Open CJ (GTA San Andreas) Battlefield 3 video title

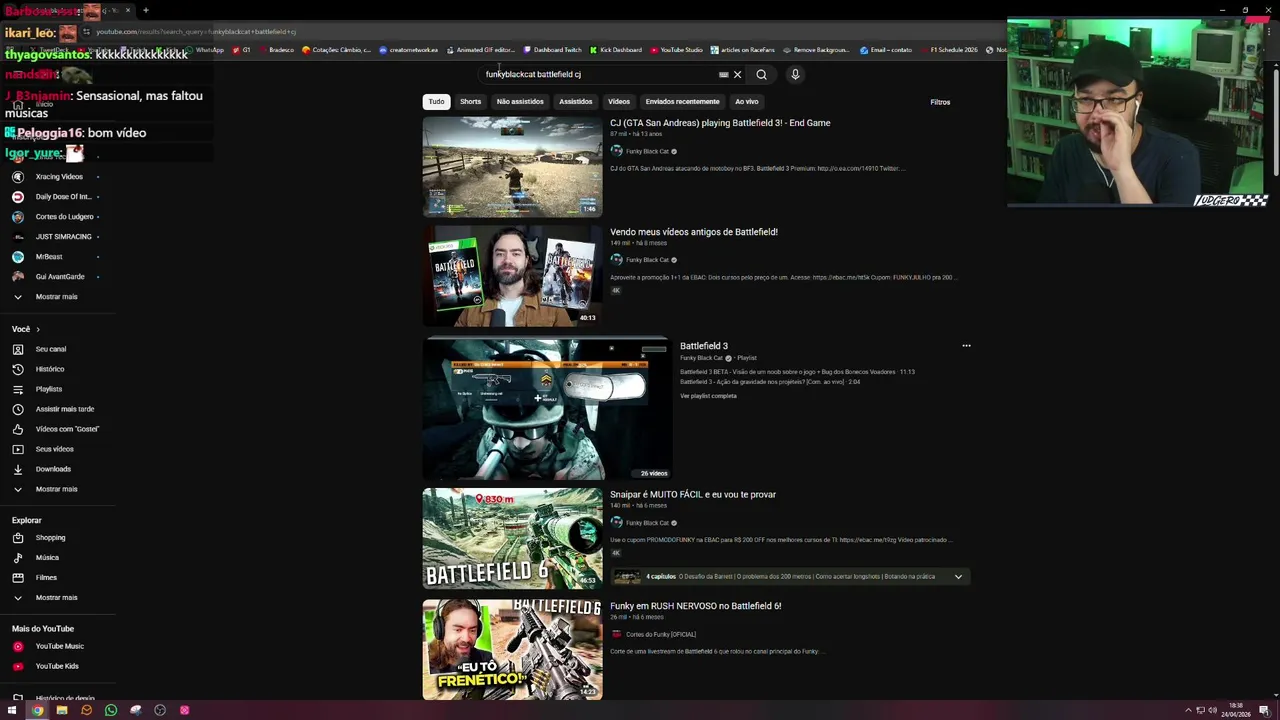720,123
